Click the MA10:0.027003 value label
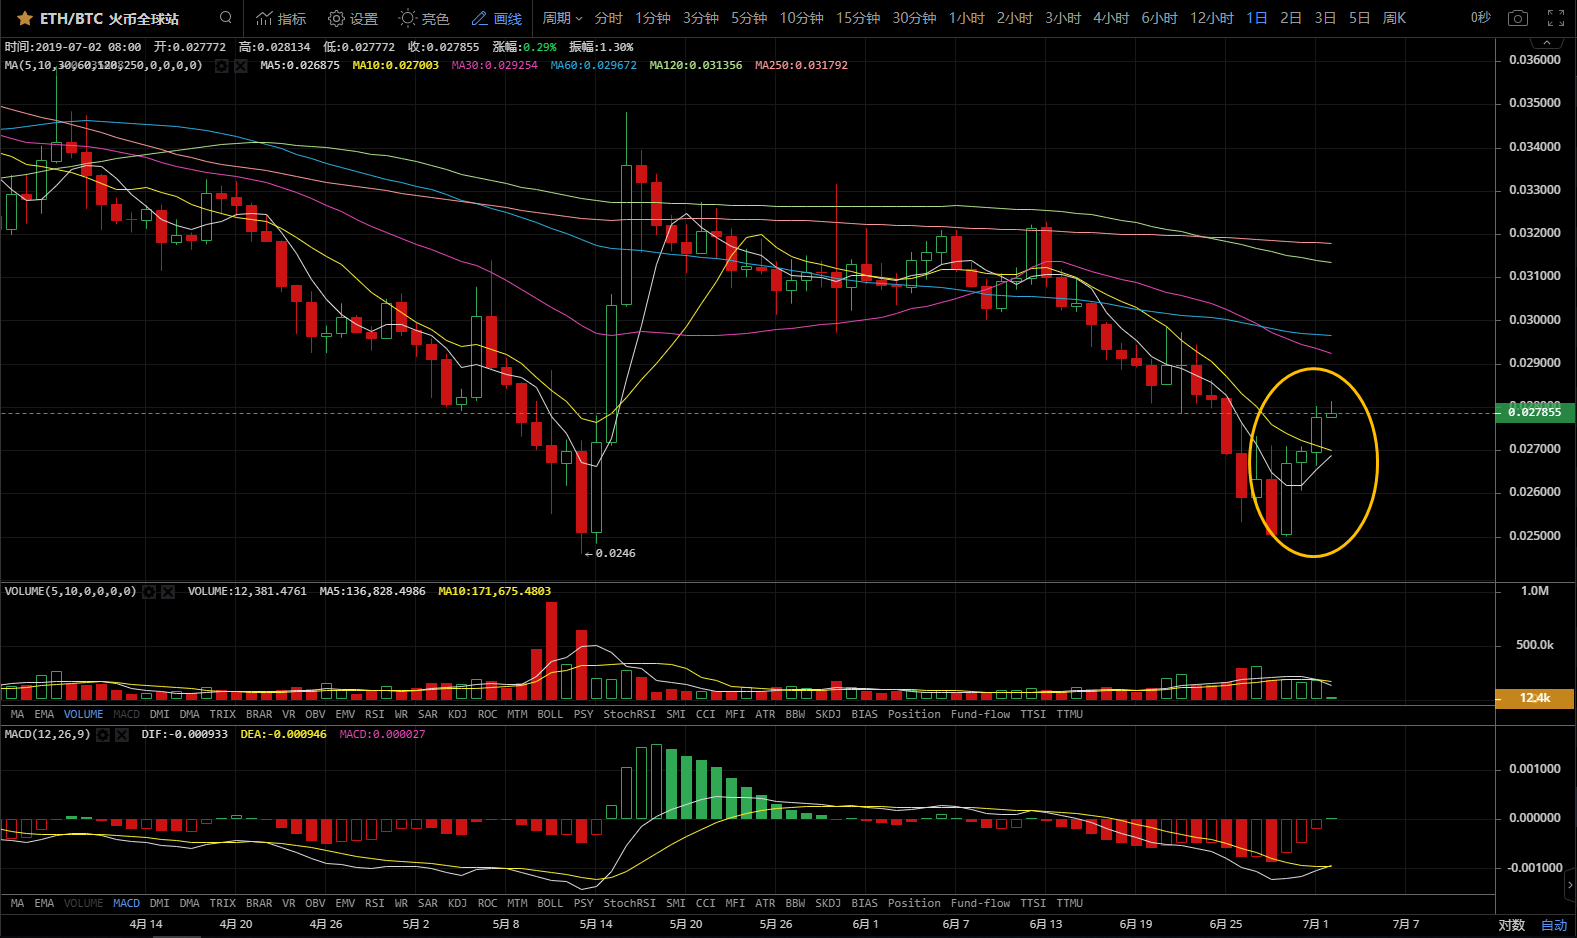 coord(395,65)
